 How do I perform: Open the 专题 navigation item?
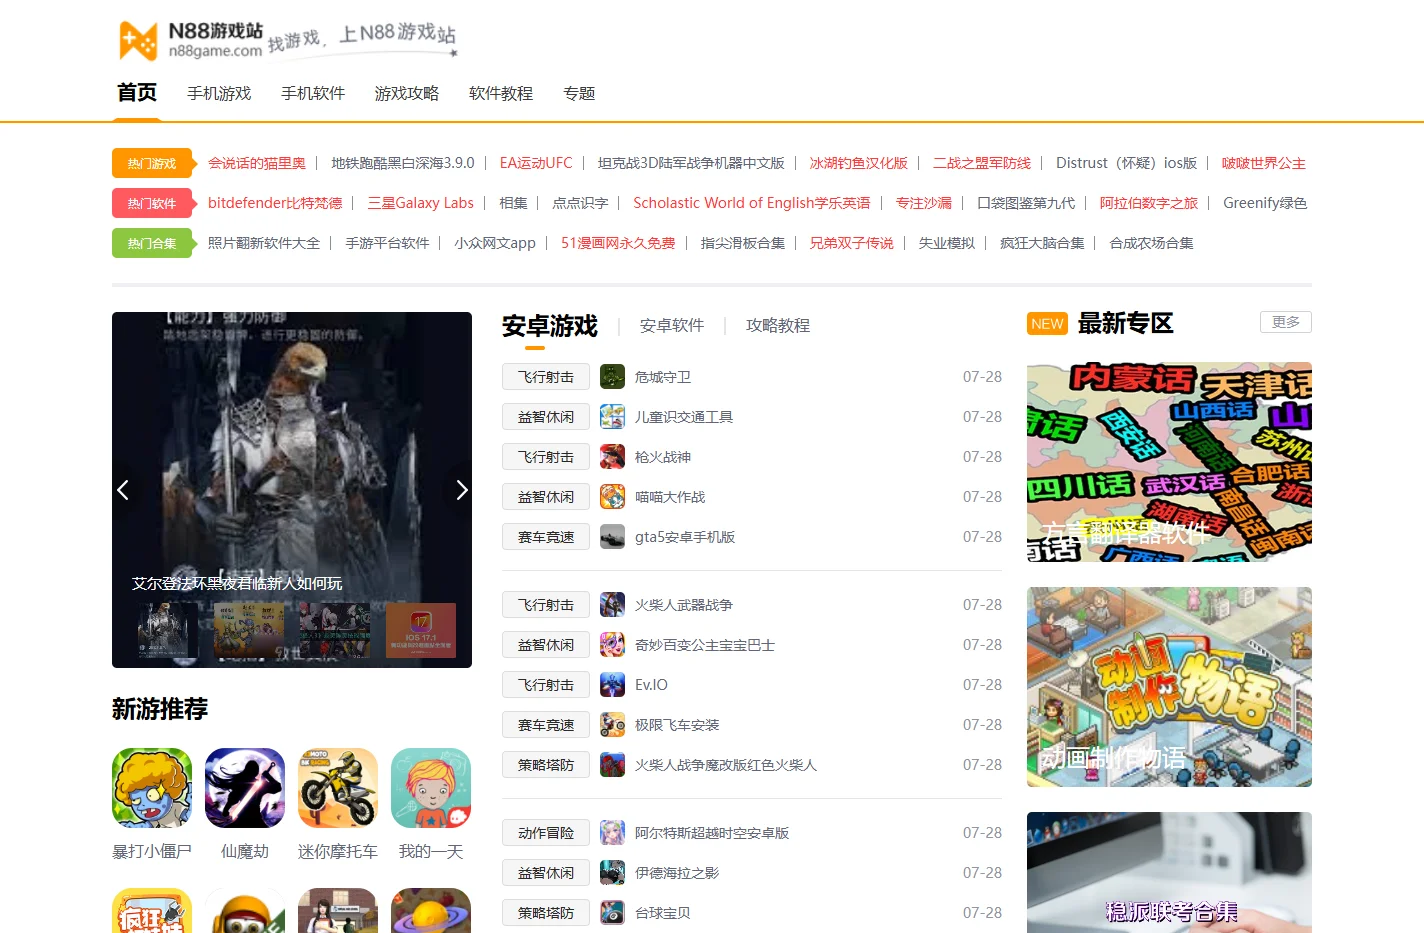[579, 93]
